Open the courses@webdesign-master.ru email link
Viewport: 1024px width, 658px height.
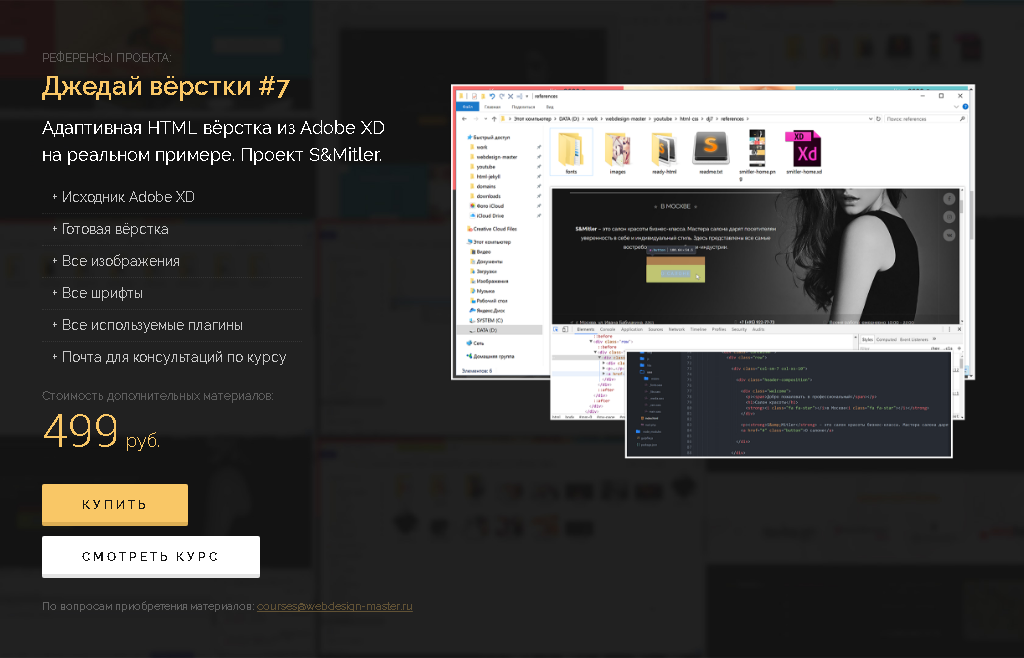coord(334,606)
